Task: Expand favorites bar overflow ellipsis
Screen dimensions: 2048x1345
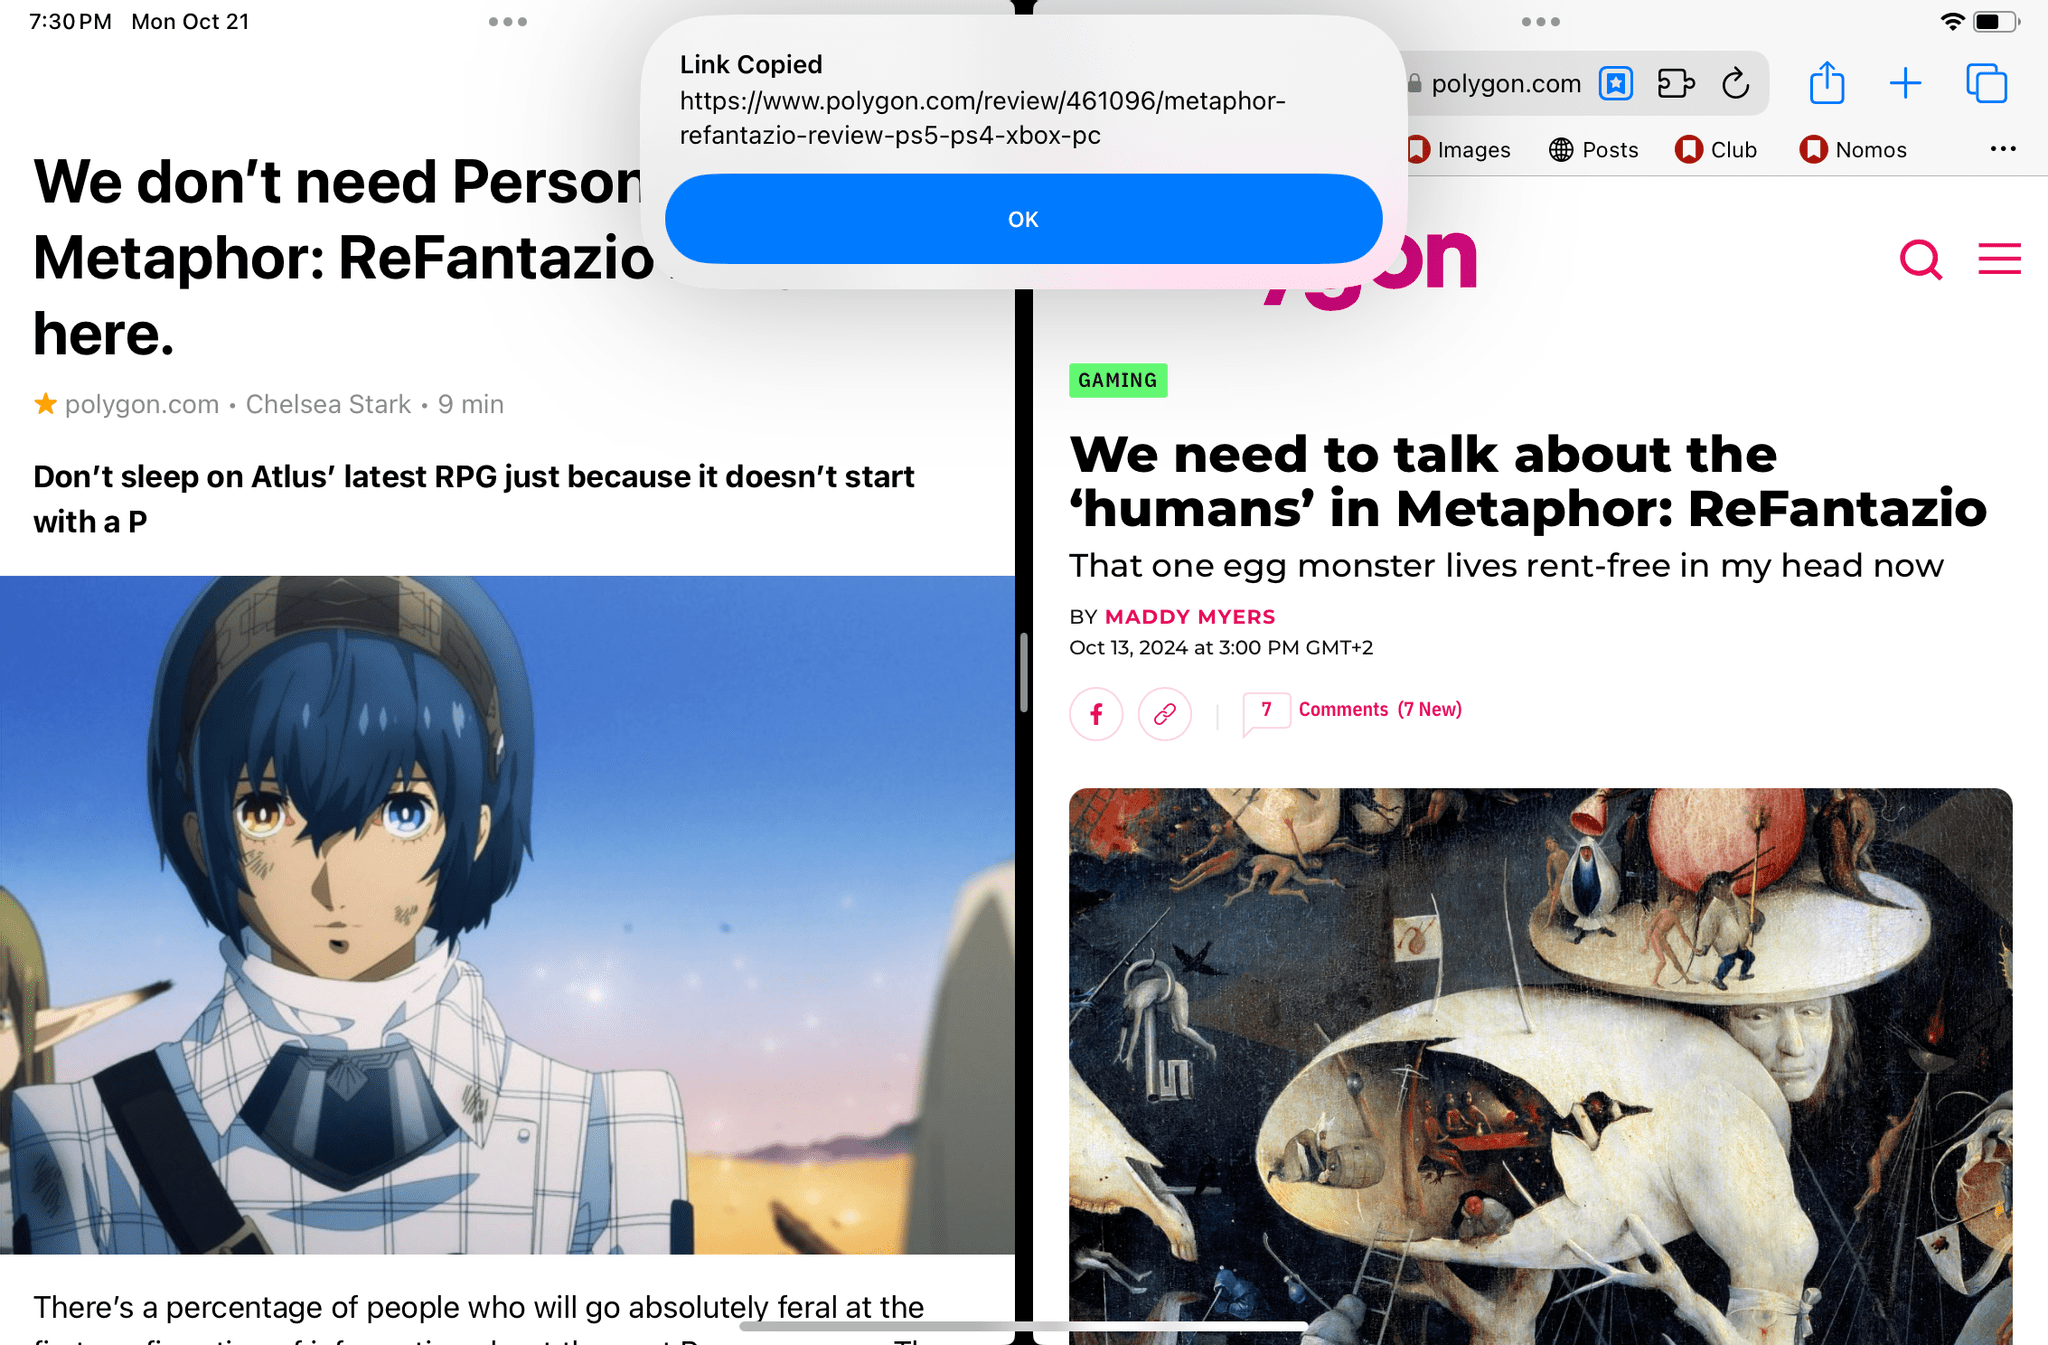Action: 2003,149
